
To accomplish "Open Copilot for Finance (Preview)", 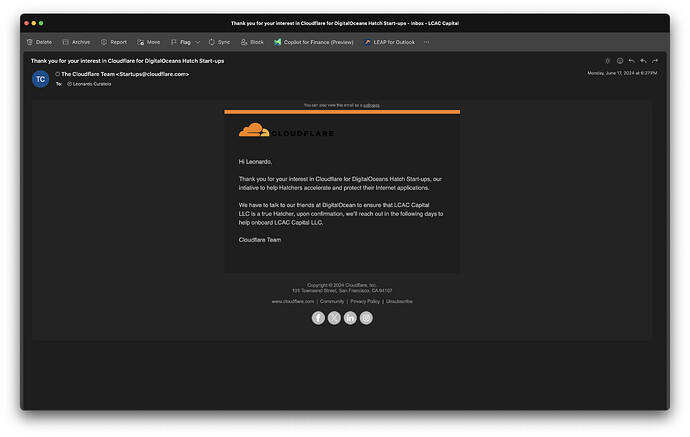I will tap(313, 42).
